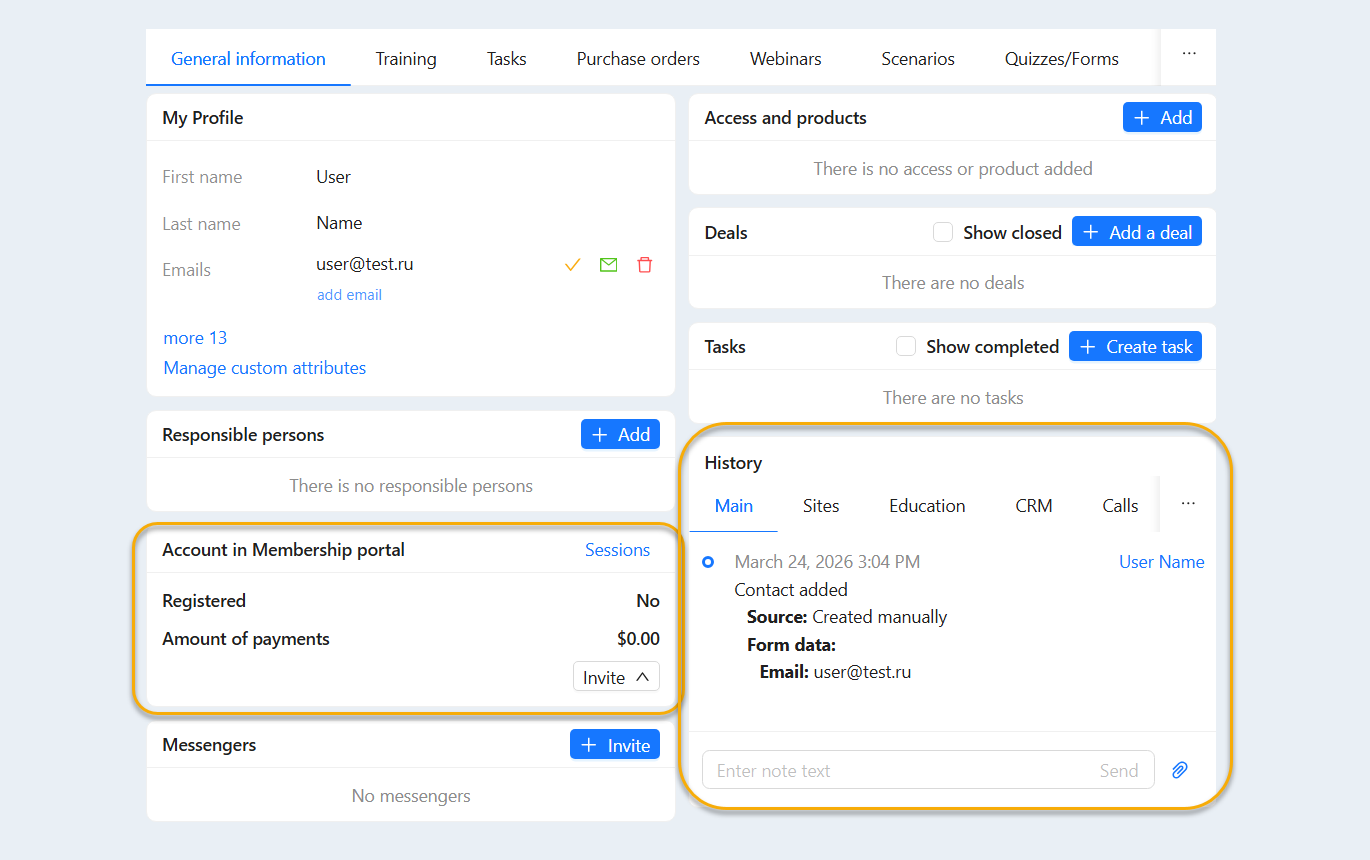Delete email using the red trash icon
1370x860 pixels.
point(645,265)
